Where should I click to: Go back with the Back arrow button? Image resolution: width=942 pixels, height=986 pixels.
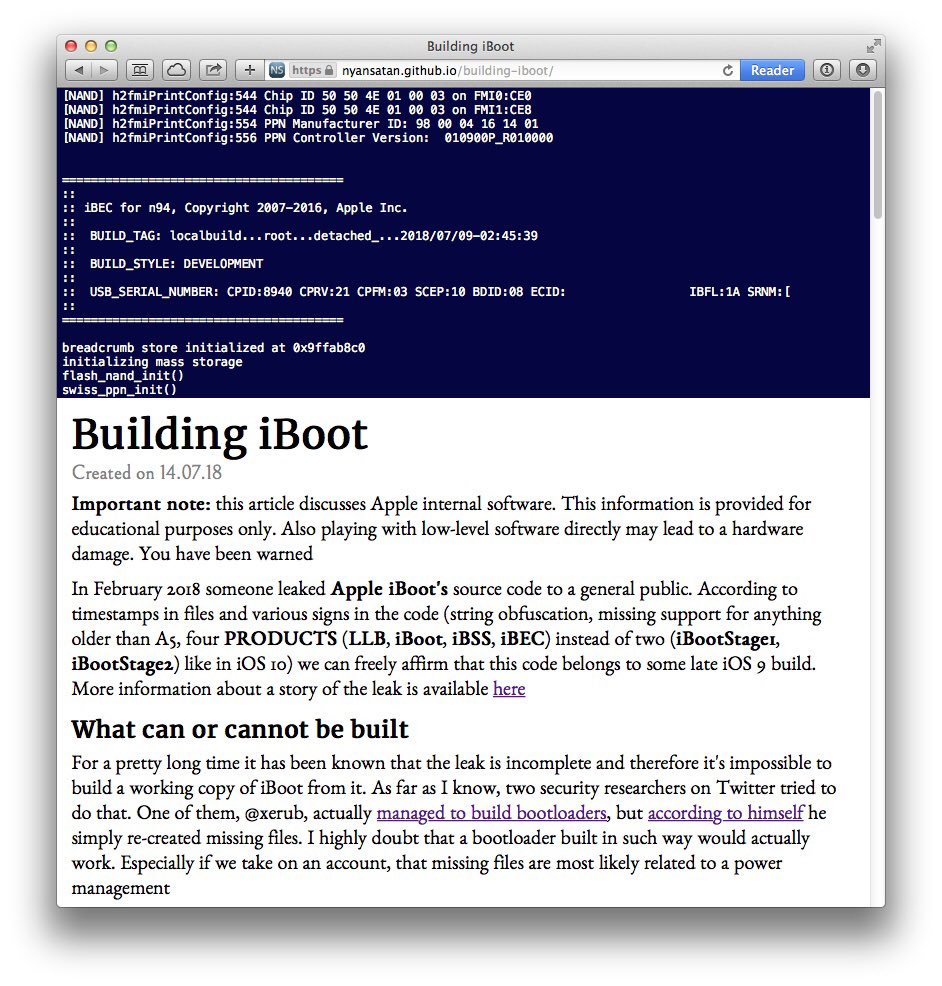click(x=79, y=70)
